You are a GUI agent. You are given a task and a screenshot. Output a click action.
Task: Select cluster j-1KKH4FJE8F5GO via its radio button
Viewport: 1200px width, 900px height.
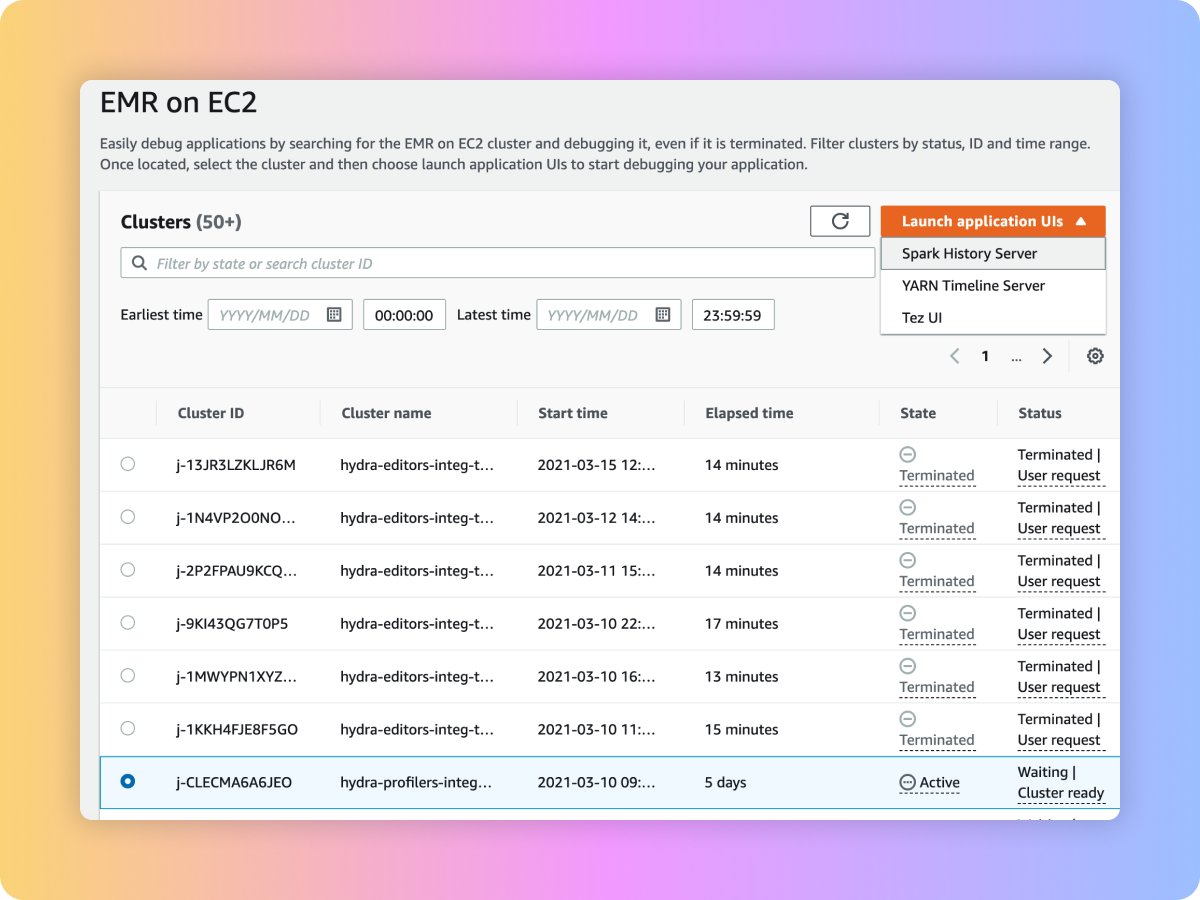pyautogui.click(x=127, y=728)
